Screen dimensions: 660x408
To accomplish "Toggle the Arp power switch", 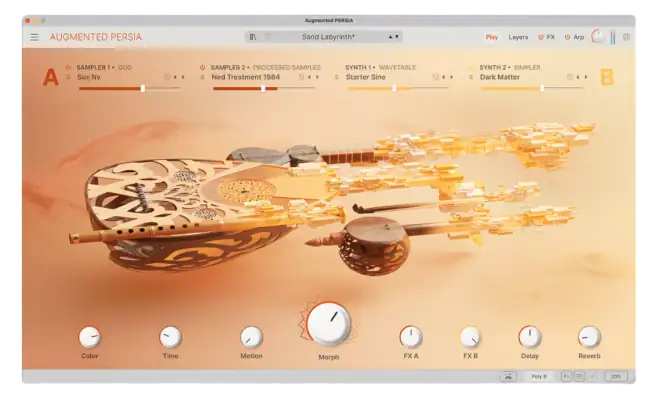I will click(x=567, y=37).
